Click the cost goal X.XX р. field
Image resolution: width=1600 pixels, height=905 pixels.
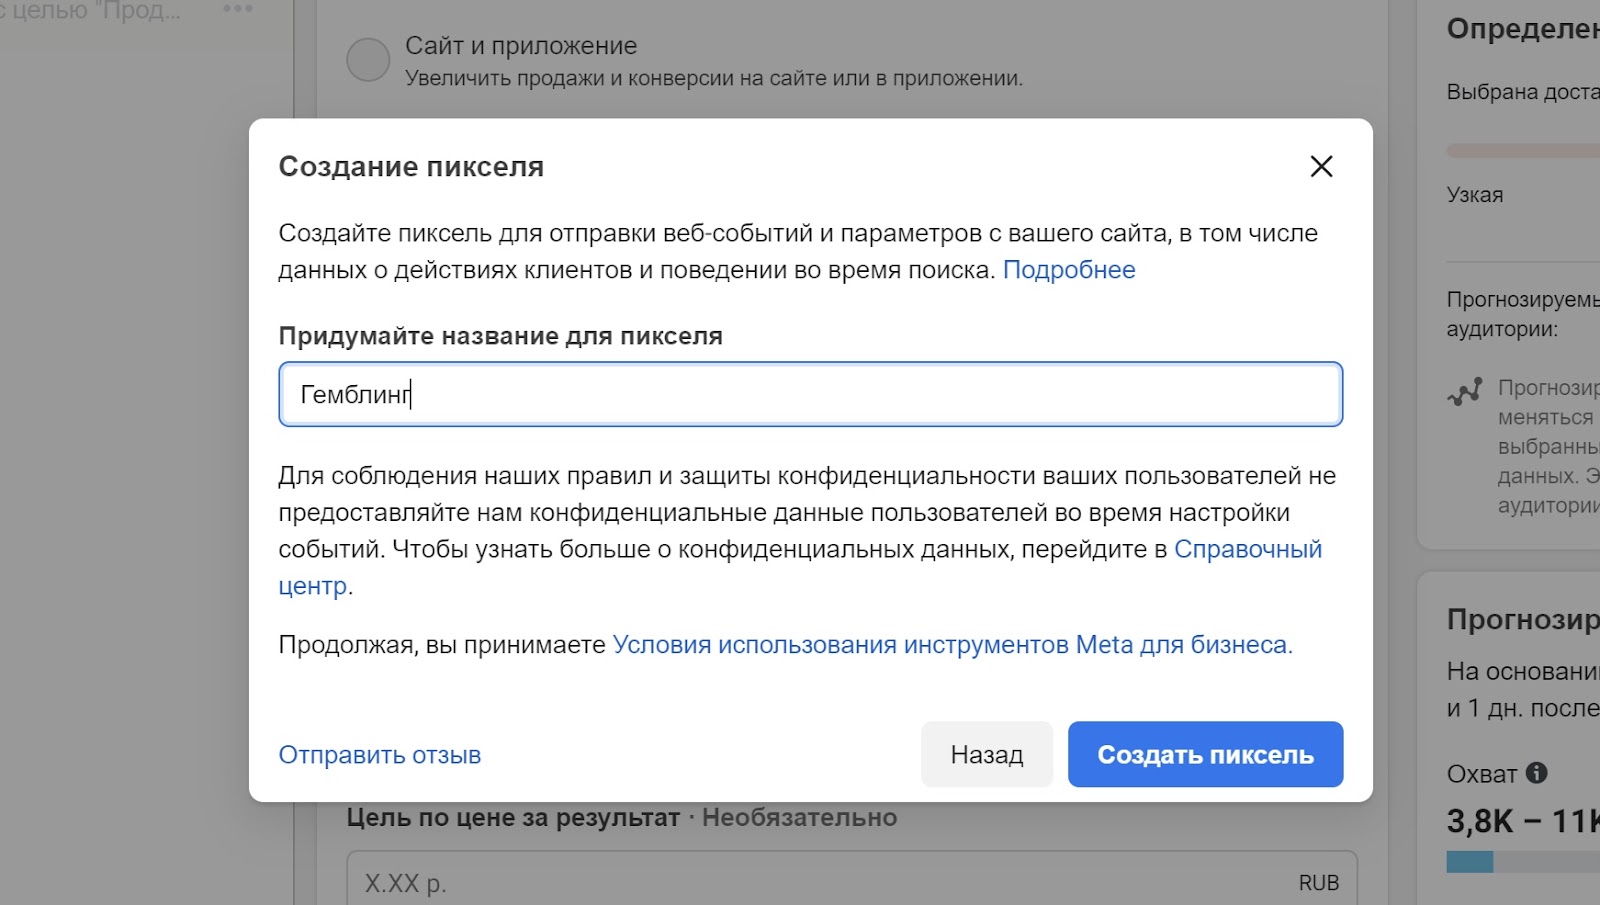pos(852,882)
